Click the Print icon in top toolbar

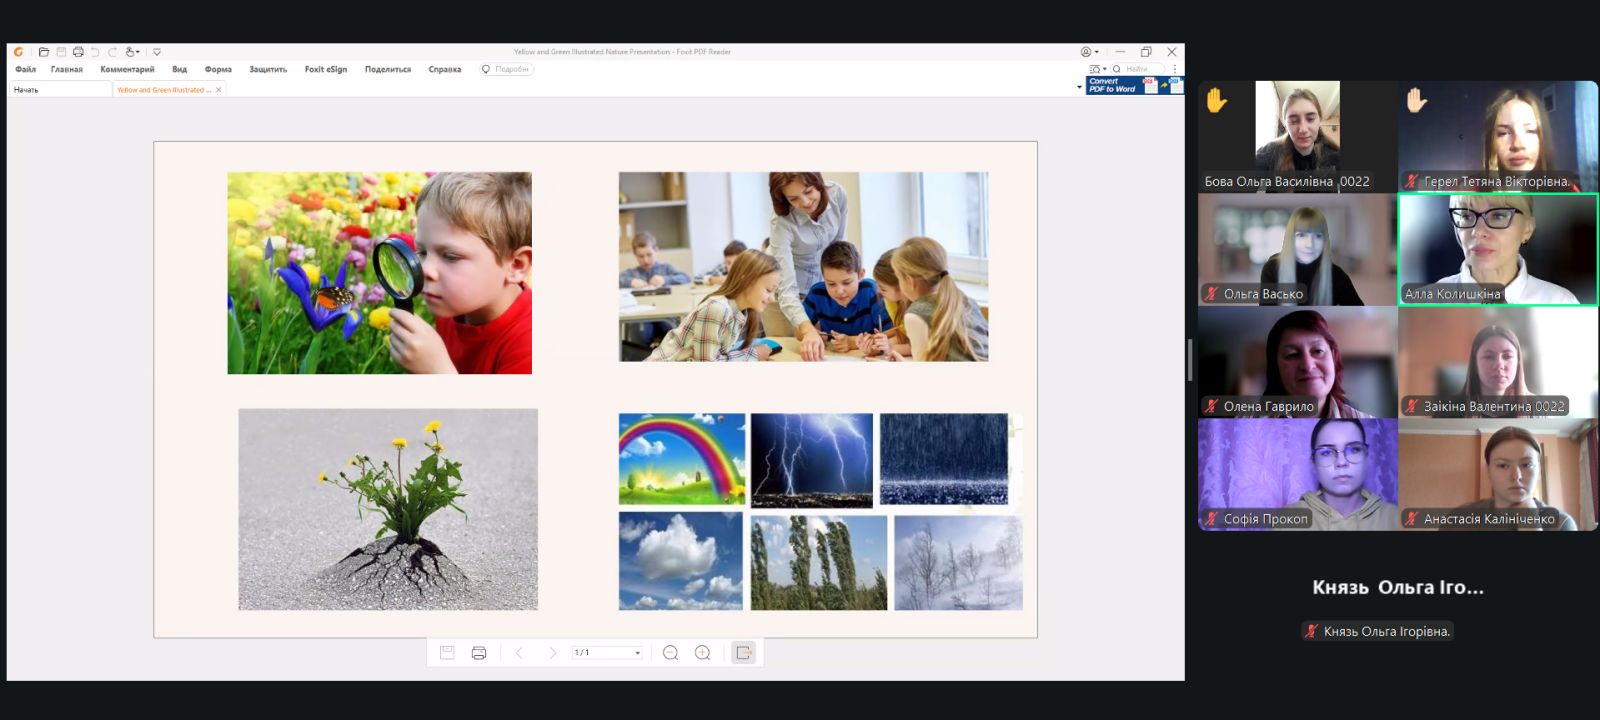coord(78,52)
